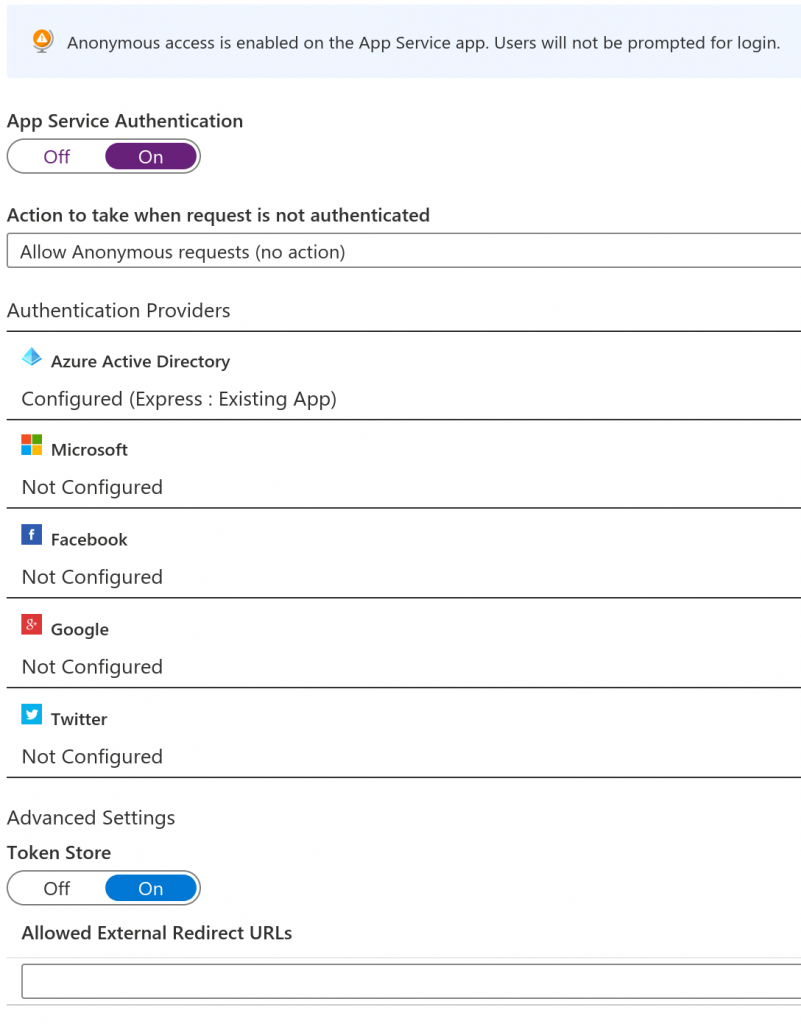This screenshot has height=1024, width=801.
Task: Switch Token Store to Off
Action: coord(57,888)
